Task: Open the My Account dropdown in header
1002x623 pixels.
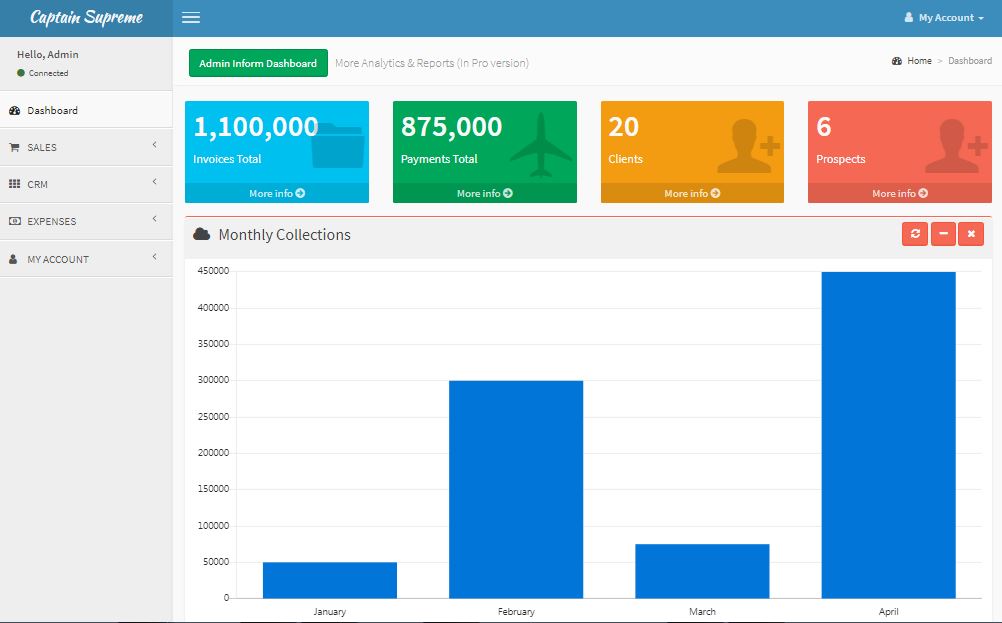Action: click(x=943, y=18)
